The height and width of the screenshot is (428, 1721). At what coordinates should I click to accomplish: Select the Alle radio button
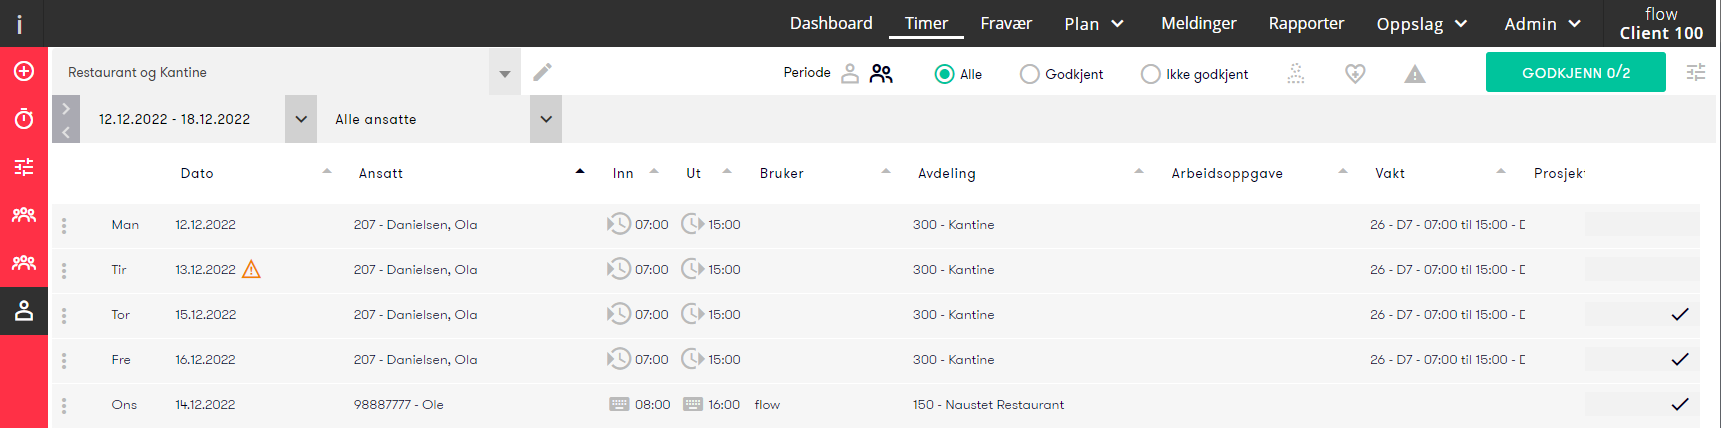point(944,74)
